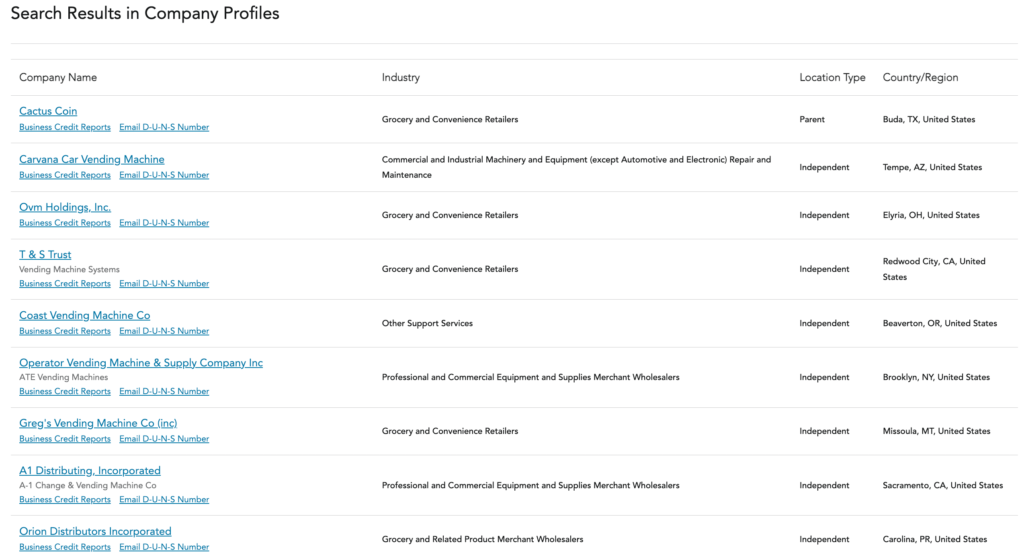View Business Credit Reports for Cactus Coin
1024x559 pixels.
click(x=65, y=127)
